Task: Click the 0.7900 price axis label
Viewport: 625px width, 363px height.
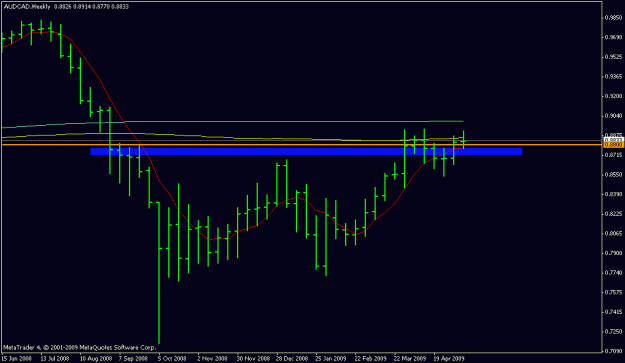Action: [613, 253]
